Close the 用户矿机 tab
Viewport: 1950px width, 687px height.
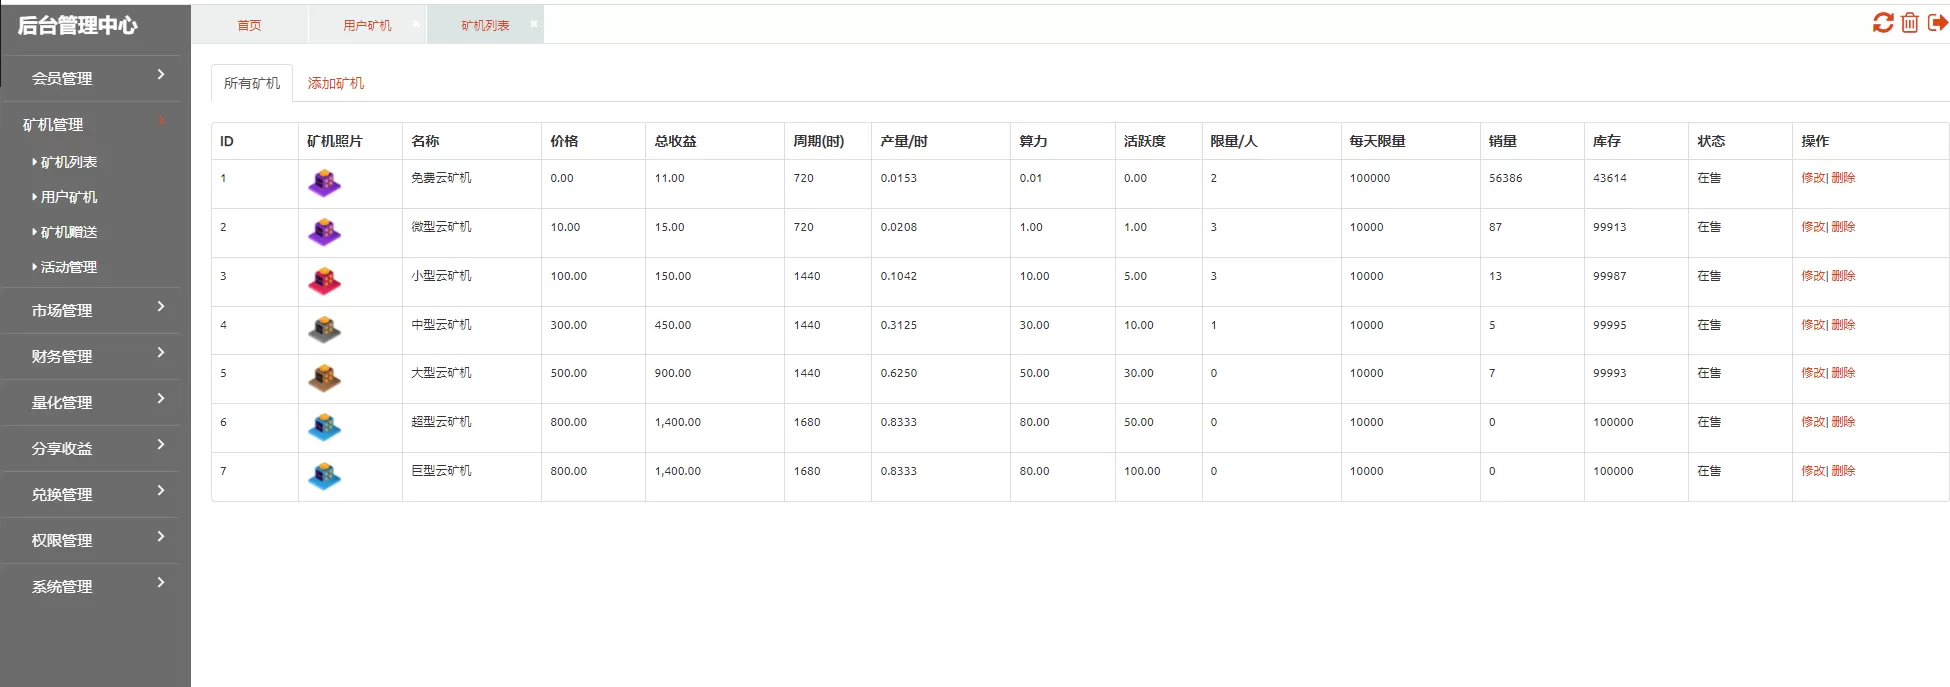[416, 24]
